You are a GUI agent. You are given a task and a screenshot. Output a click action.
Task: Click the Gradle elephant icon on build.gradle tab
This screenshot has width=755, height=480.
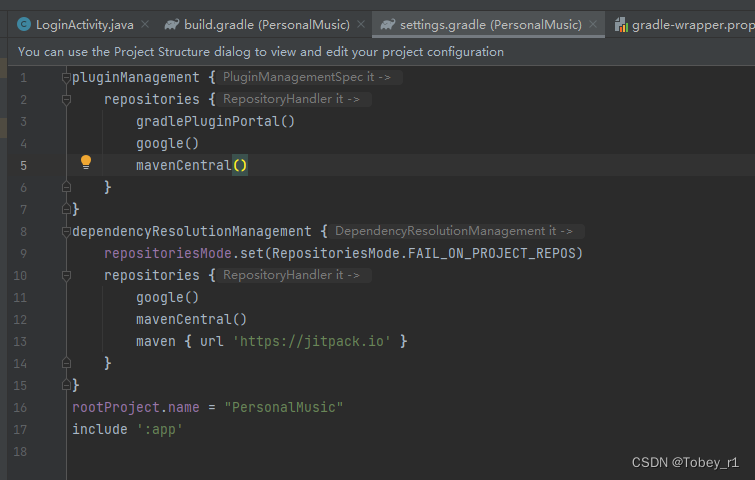click(172, 24)
